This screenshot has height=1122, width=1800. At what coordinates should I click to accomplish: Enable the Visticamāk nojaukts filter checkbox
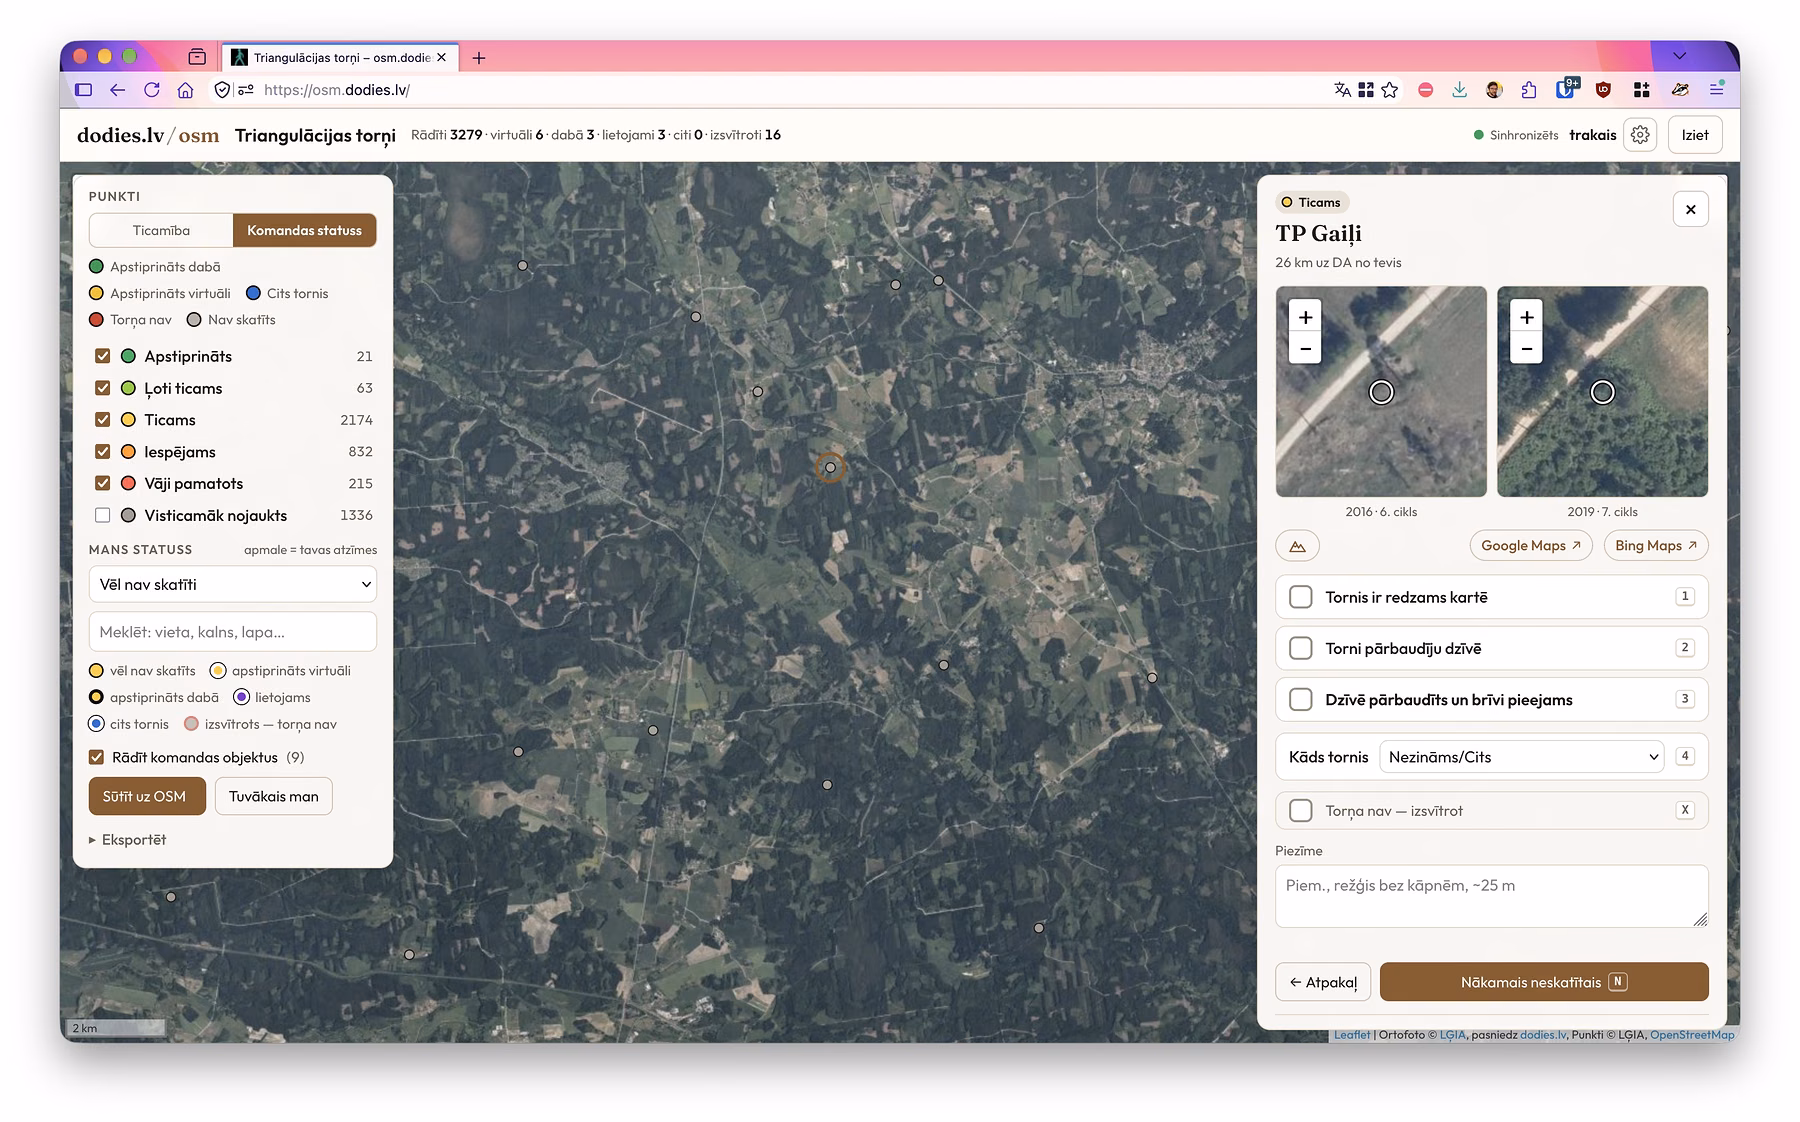point(102,515)
